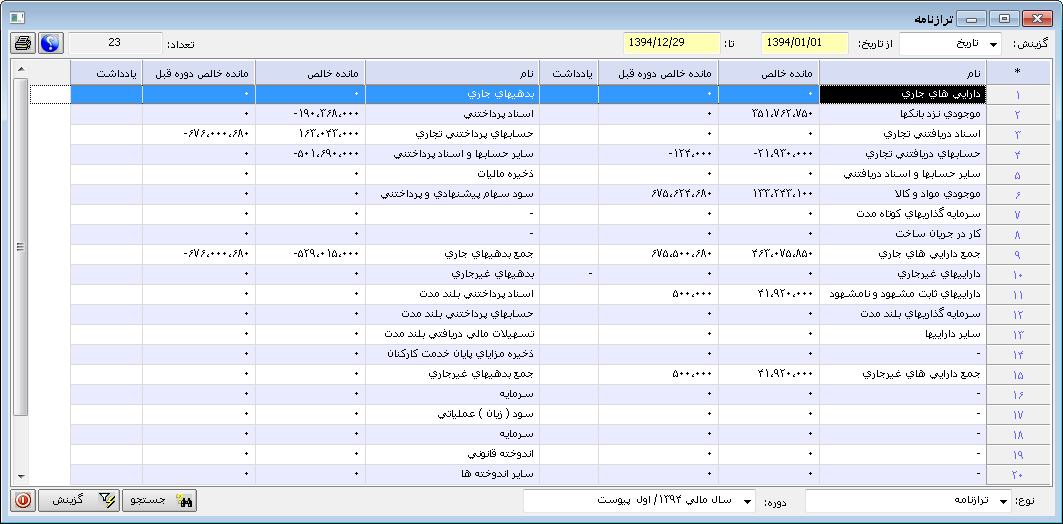This screenshot has width=1063, height=524.
Task: Select the موجودي مواد و كالا cell
Action: (902, 195)
